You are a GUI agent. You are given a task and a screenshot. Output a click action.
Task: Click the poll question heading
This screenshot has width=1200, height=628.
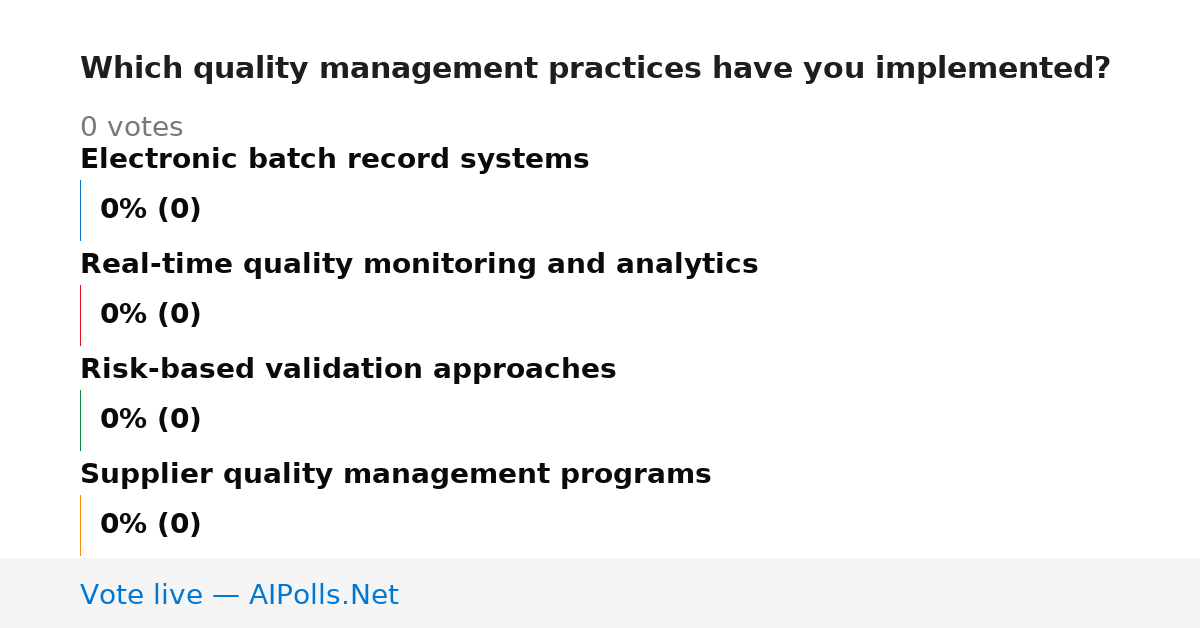pyautogui.click(x=595, y=69)
